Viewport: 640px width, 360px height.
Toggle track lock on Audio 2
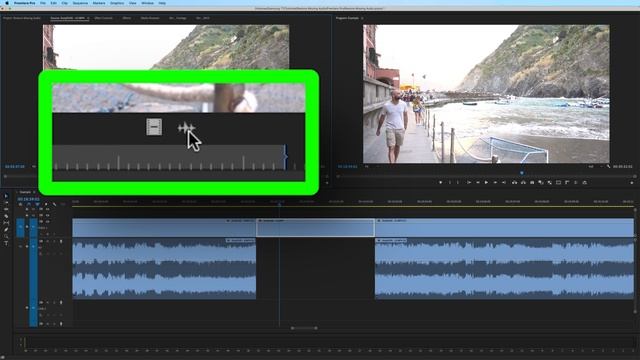tap(27, 308)
